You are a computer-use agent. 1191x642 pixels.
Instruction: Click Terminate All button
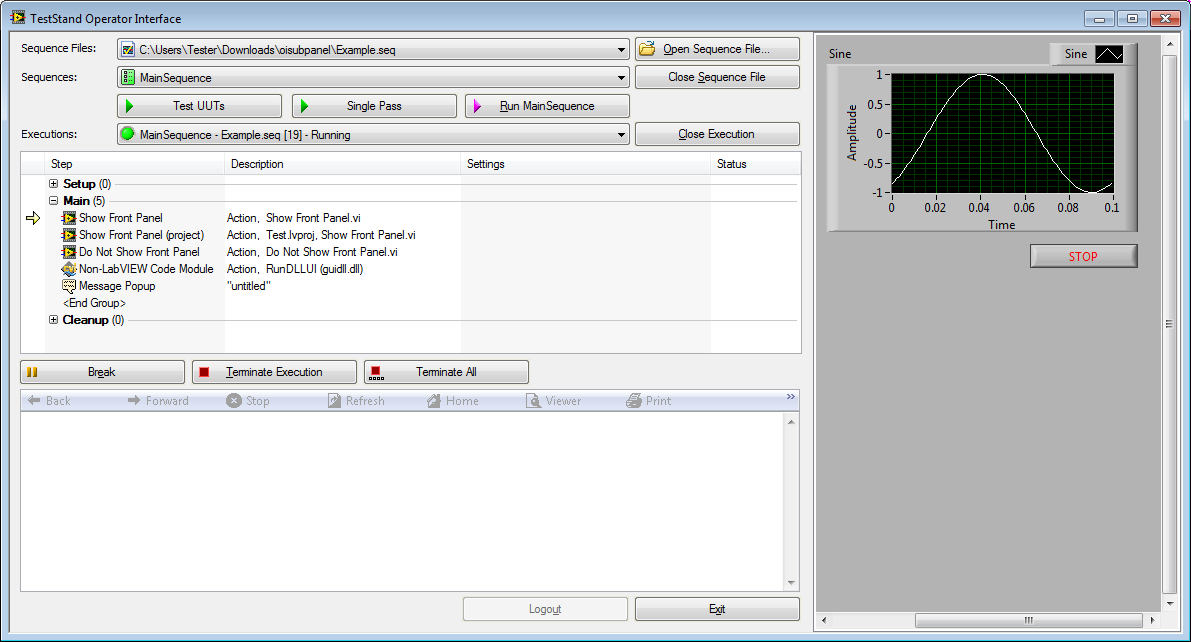(446, 372)
